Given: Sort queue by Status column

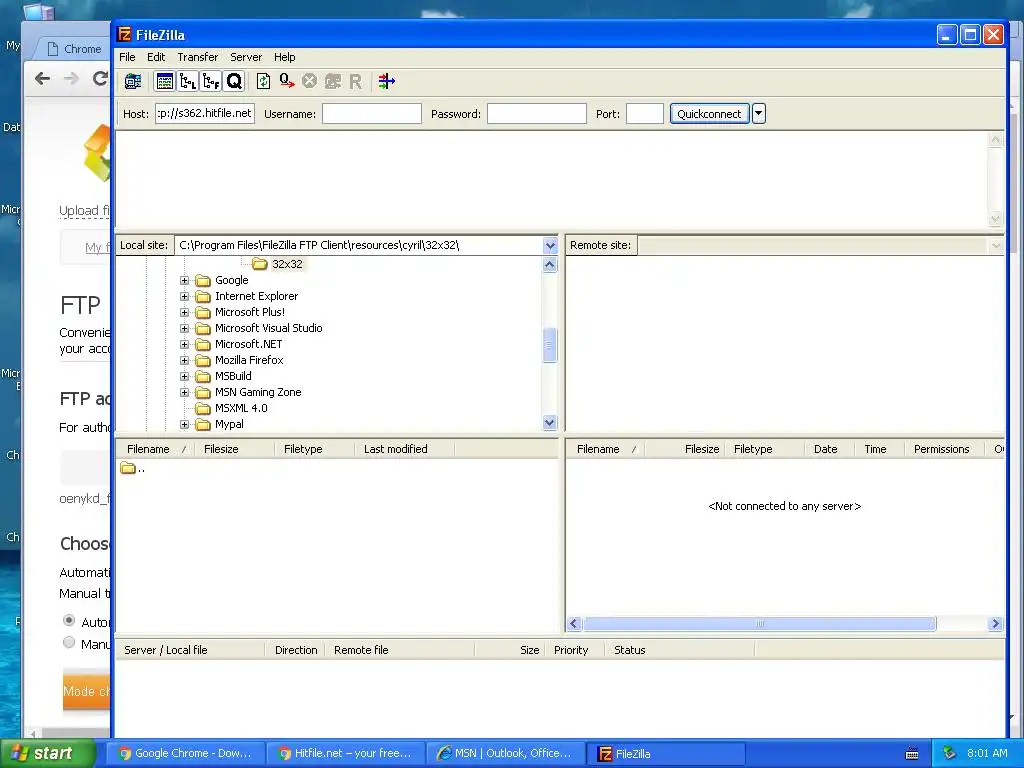Looking at the screenshot, I should (680, 650).
